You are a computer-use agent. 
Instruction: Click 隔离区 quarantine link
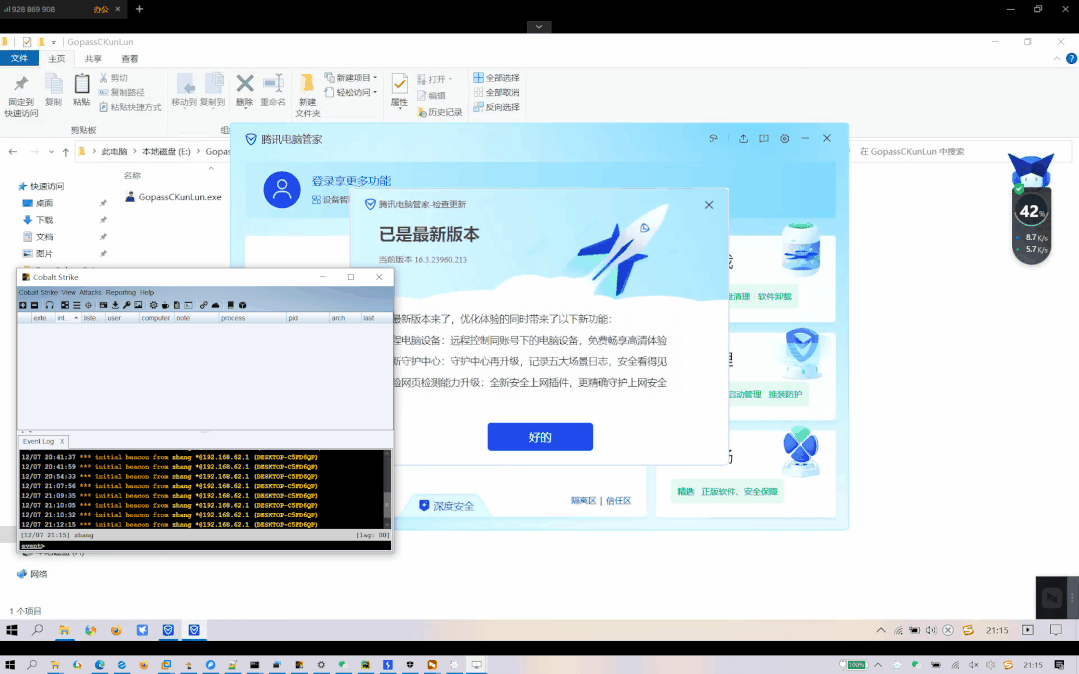tap(584, 501)
